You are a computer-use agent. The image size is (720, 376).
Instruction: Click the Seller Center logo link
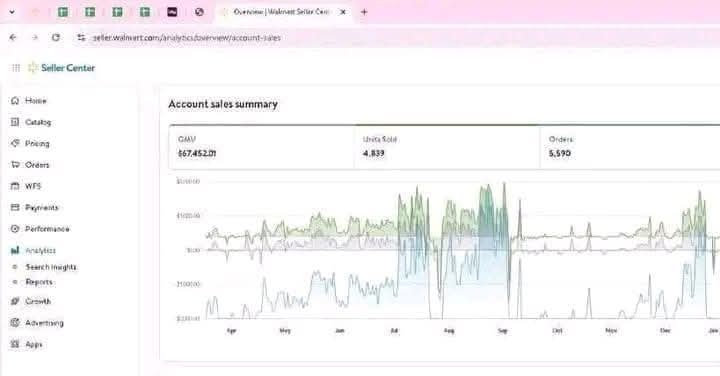(x=62, y=68)
